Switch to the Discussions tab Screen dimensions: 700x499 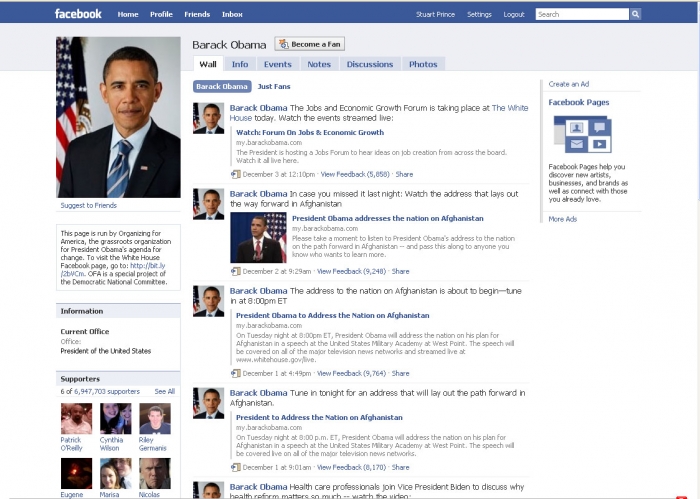(370, 64)
